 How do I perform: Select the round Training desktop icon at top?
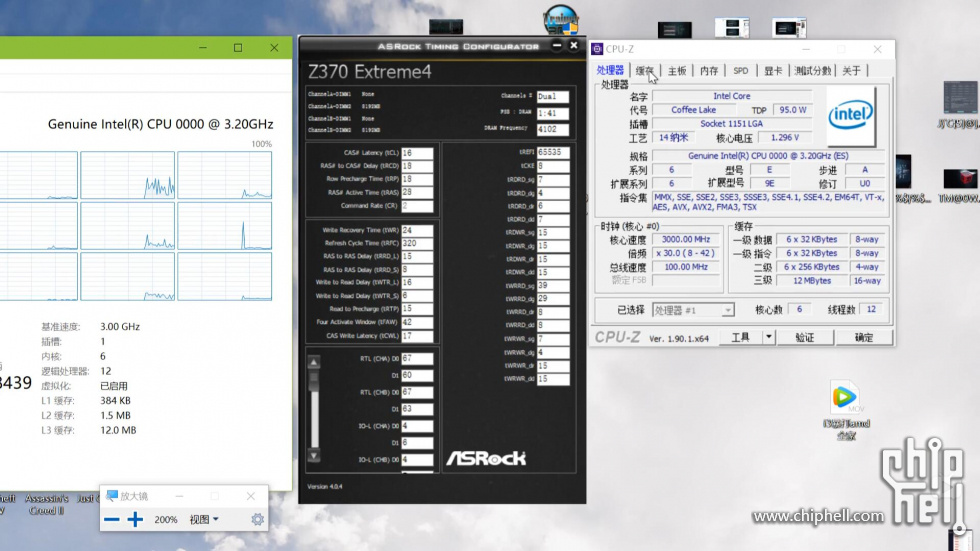coord(561,20)
